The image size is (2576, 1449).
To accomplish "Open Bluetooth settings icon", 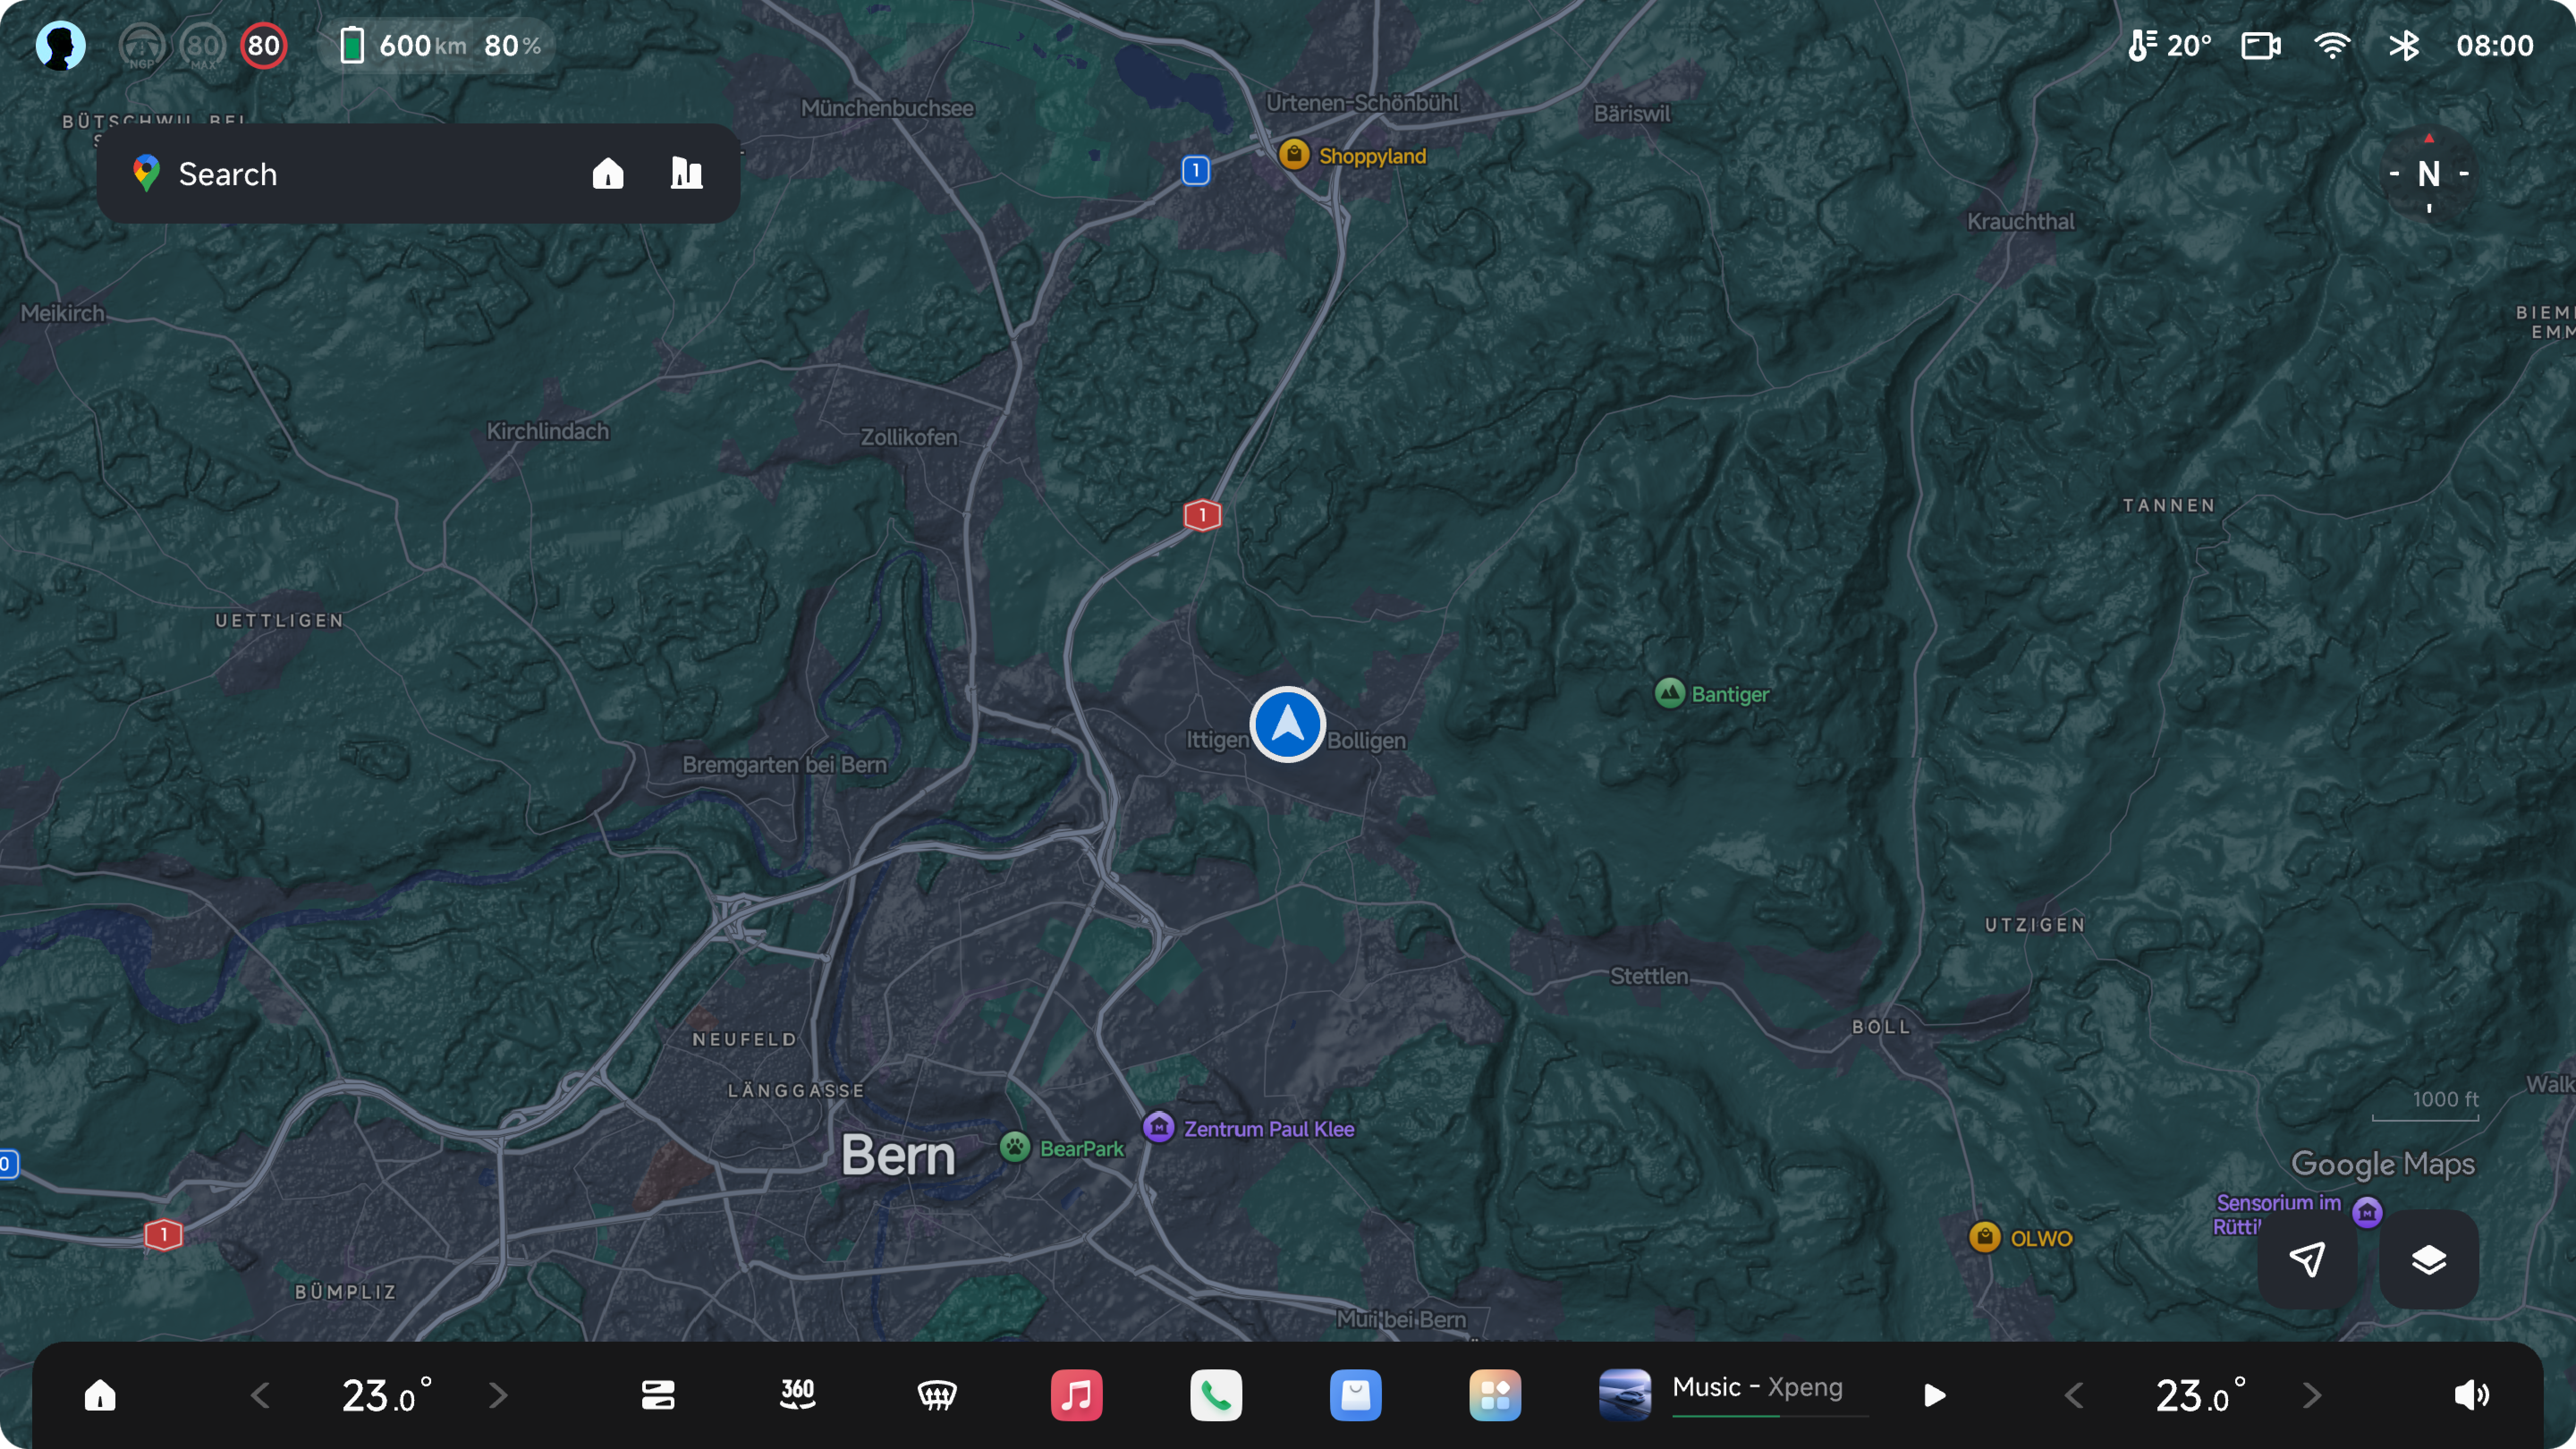I will (x=2404, y=45).
